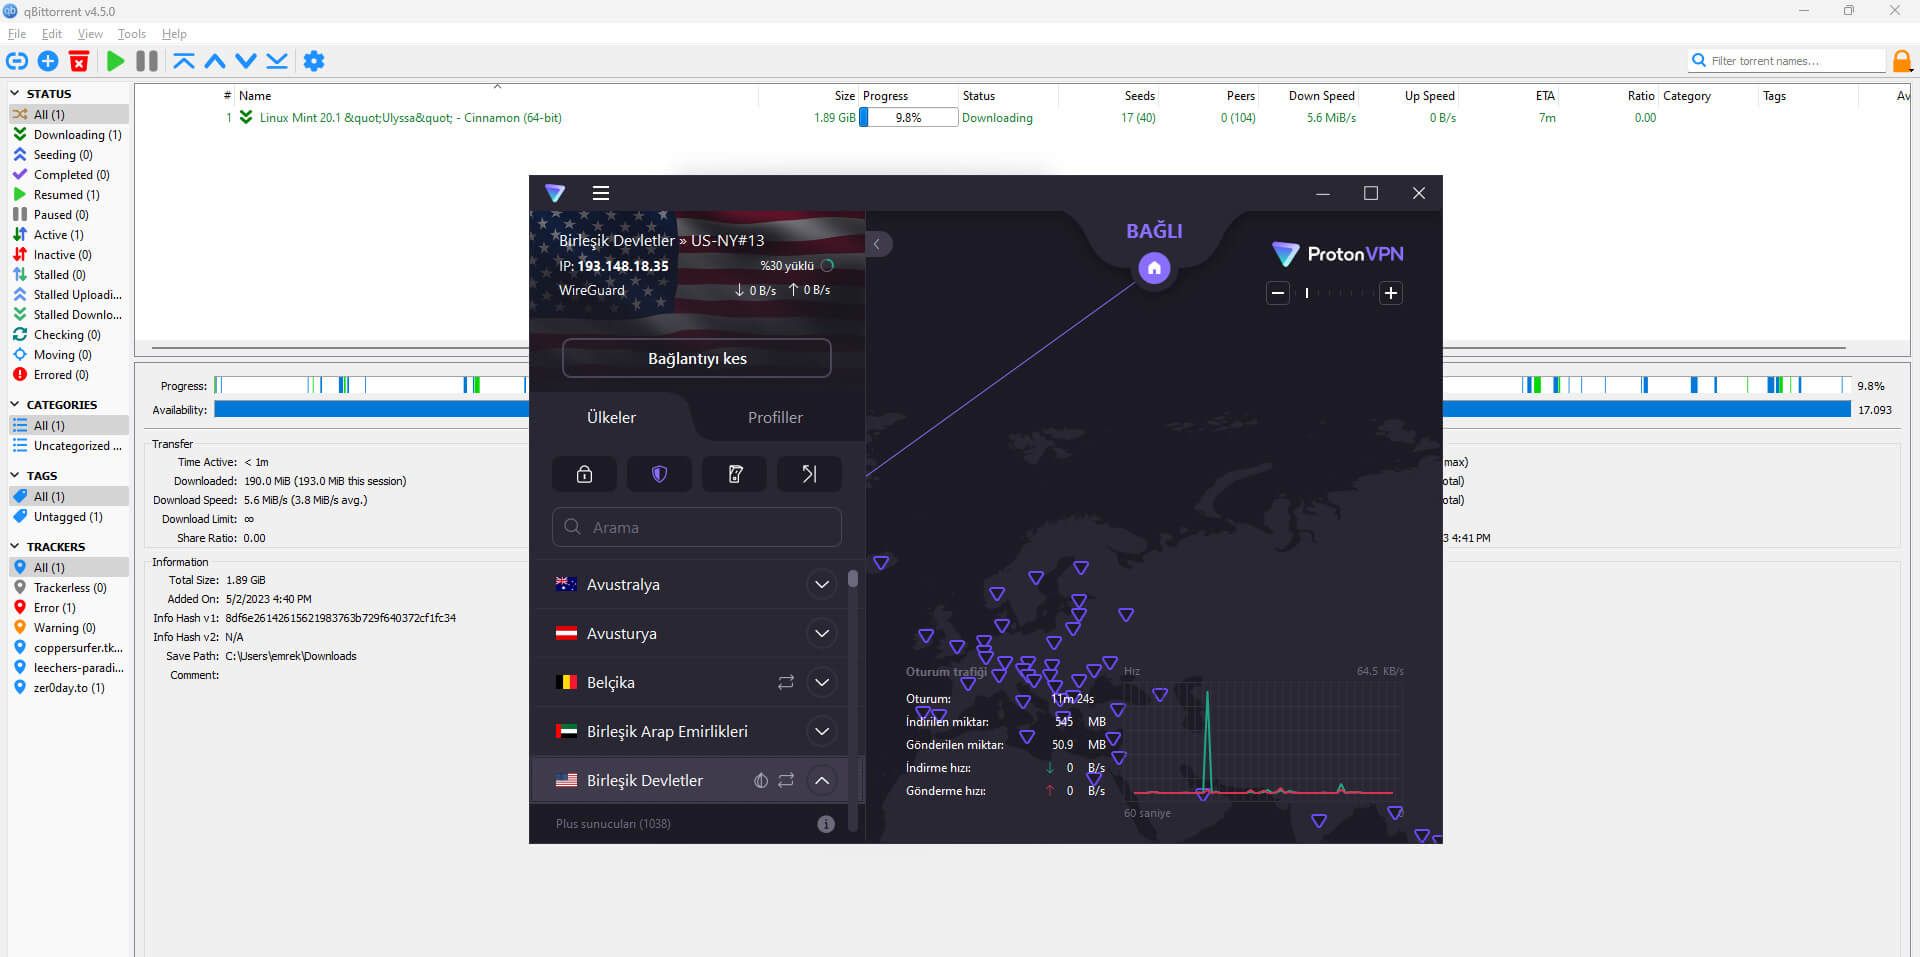Switch to the Ülkeler tab

tap(611, 417)
